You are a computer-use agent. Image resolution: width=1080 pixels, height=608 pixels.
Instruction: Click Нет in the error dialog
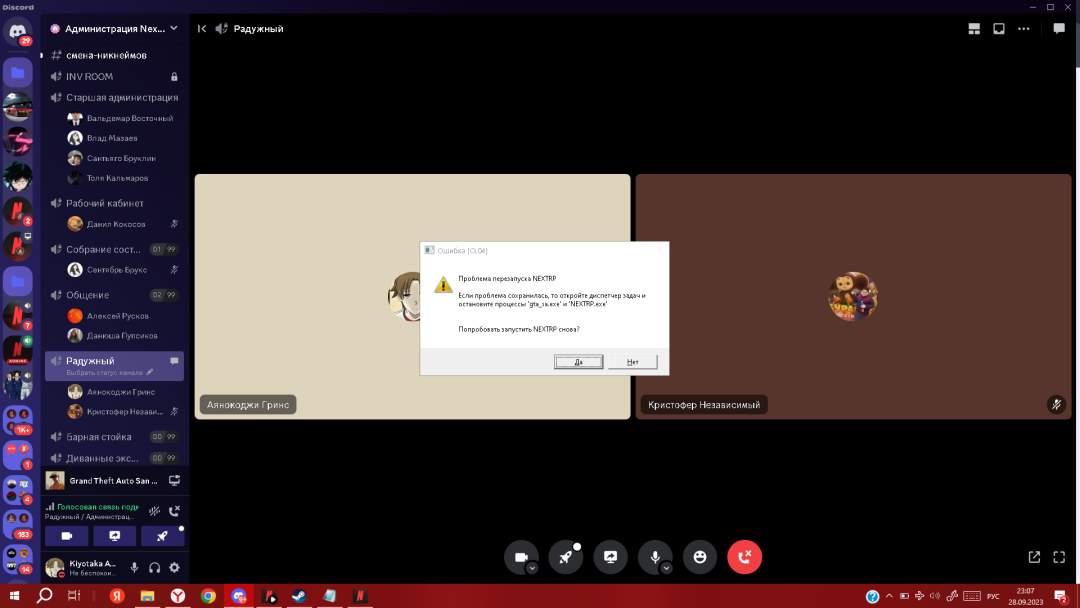coord(632,361)
